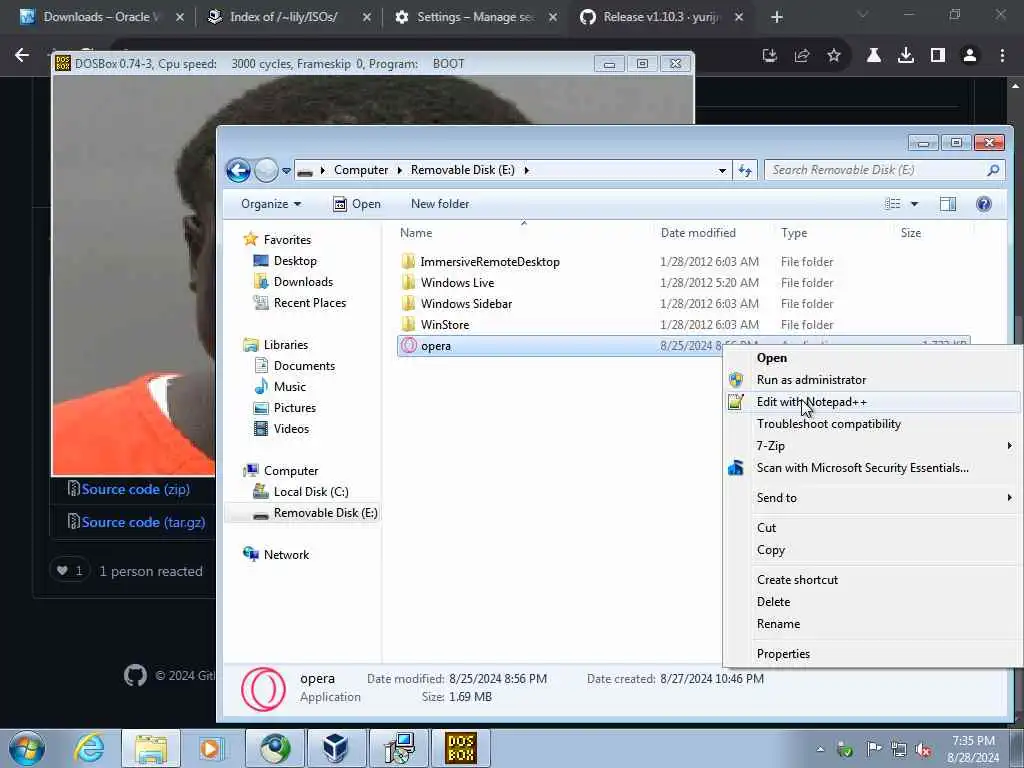Click New folder in Explorer toolbar
Screen dimensions: 1024x768
click(x=440, y=204)
